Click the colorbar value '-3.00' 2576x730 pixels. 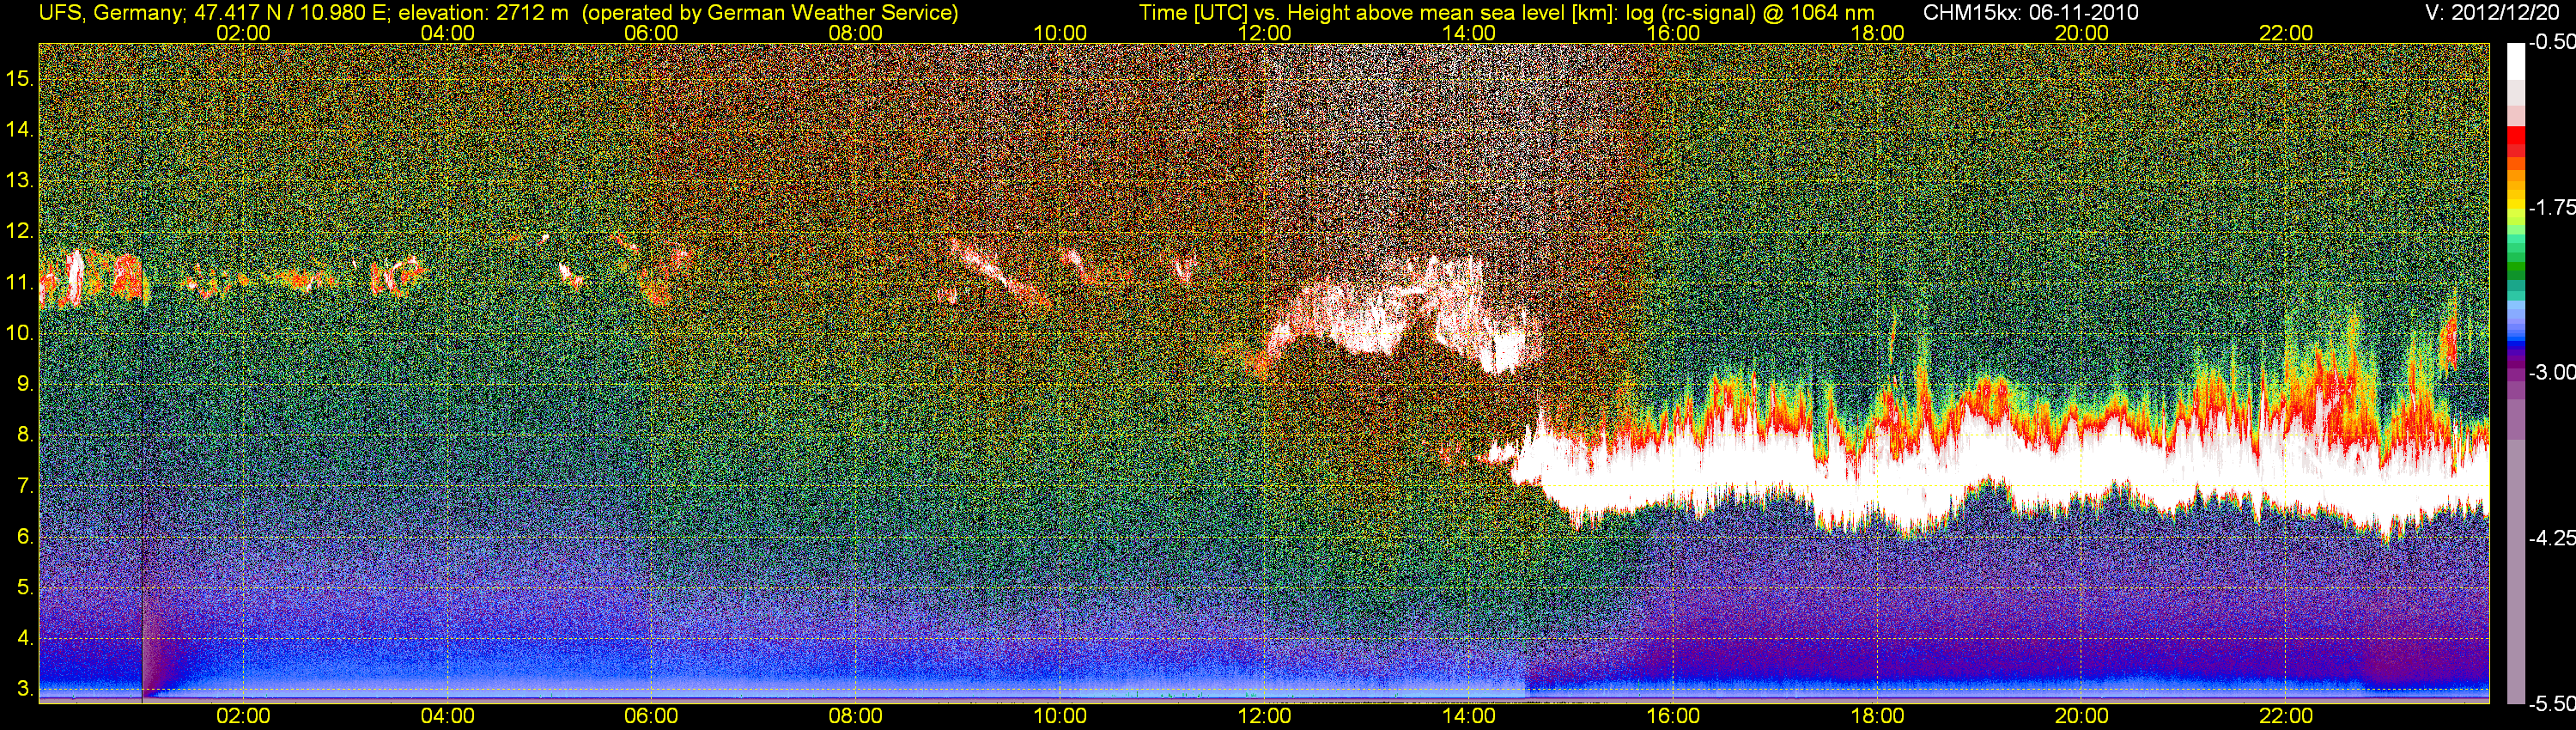pyautogui.click(x=2551, y=373)
